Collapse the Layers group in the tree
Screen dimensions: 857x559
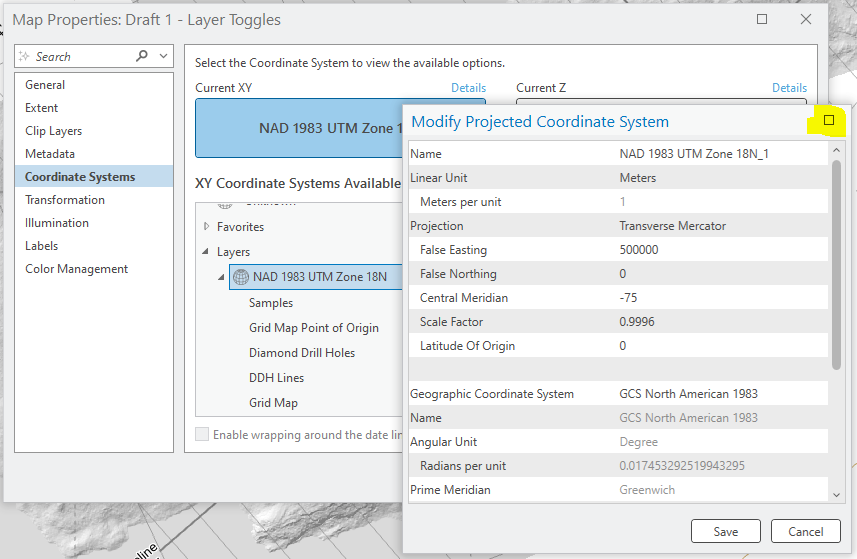point(207,252)
